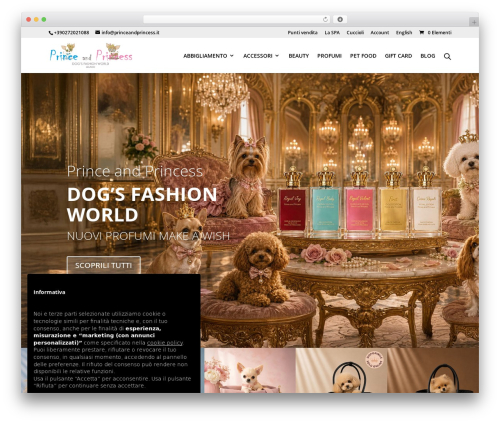
Task: Click the Cuccioli link
Action: [355, 33]
